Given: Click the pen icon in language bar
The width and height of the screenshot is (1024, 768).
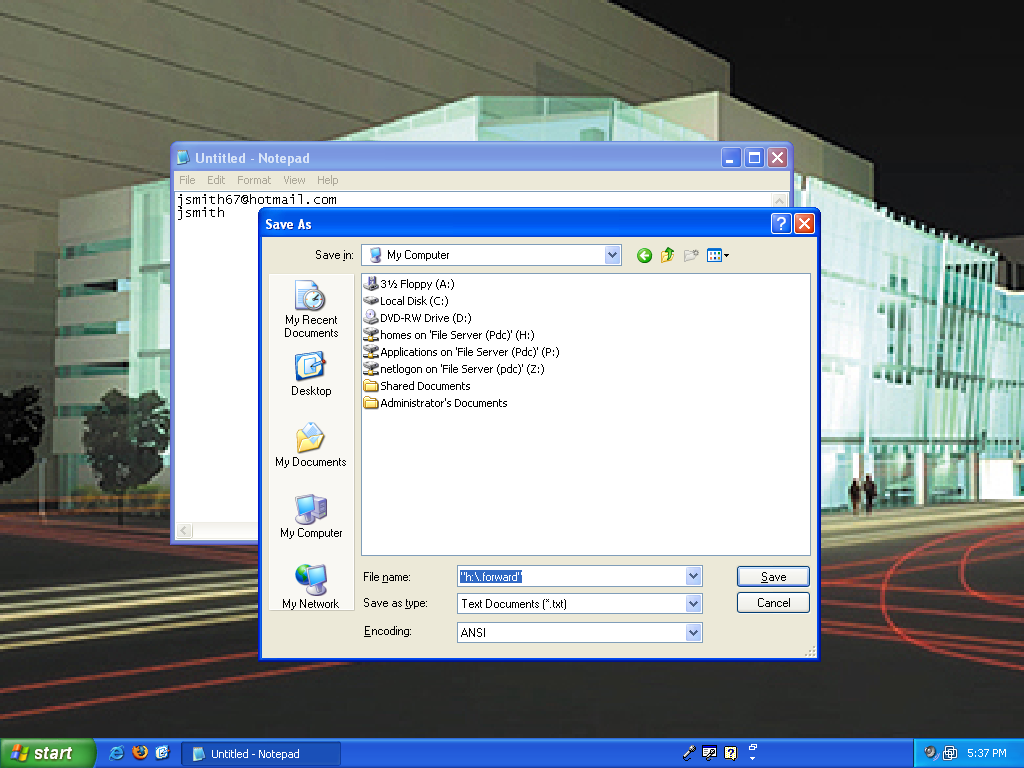Looking at the screenshot, I should pyautogui.click(x=689, y=753).
